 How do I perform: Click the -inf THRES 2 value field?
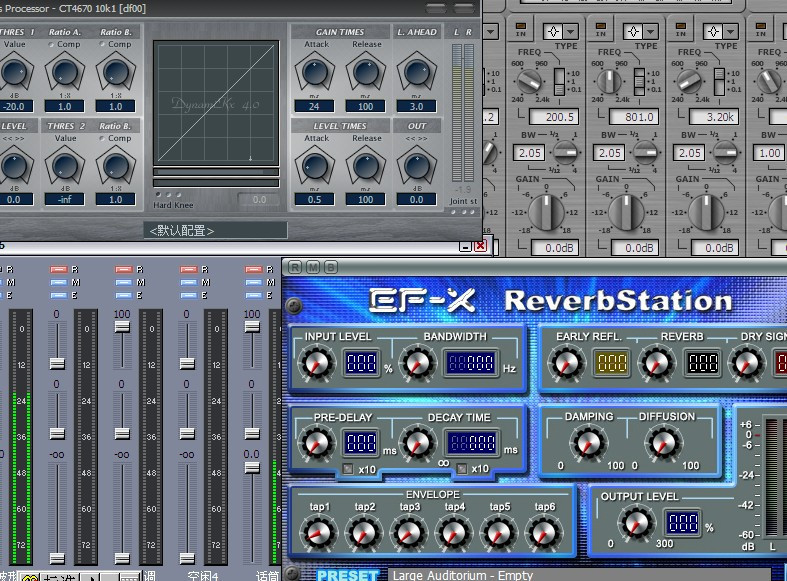pyautogui.click(x=65, y=199)
